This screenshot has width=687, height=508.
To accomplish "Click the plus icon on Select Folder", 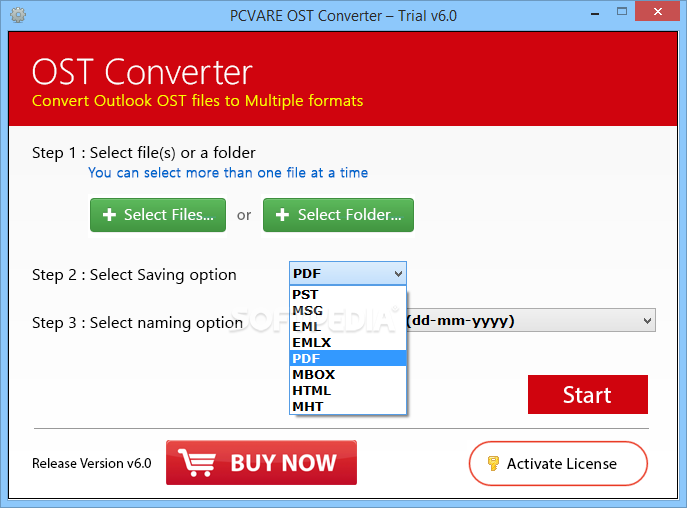I will 282,215.
